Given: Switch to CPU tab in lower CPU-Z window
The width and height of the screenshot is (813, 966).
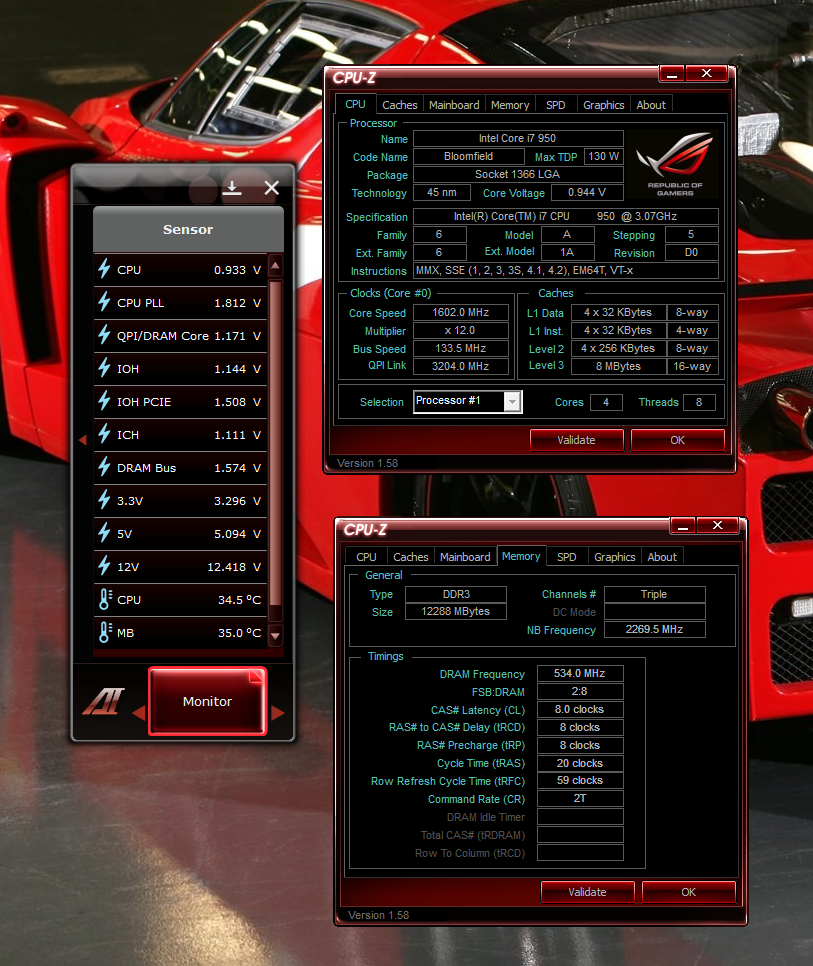Looking at the screenshot, I should tap(366, 557).
